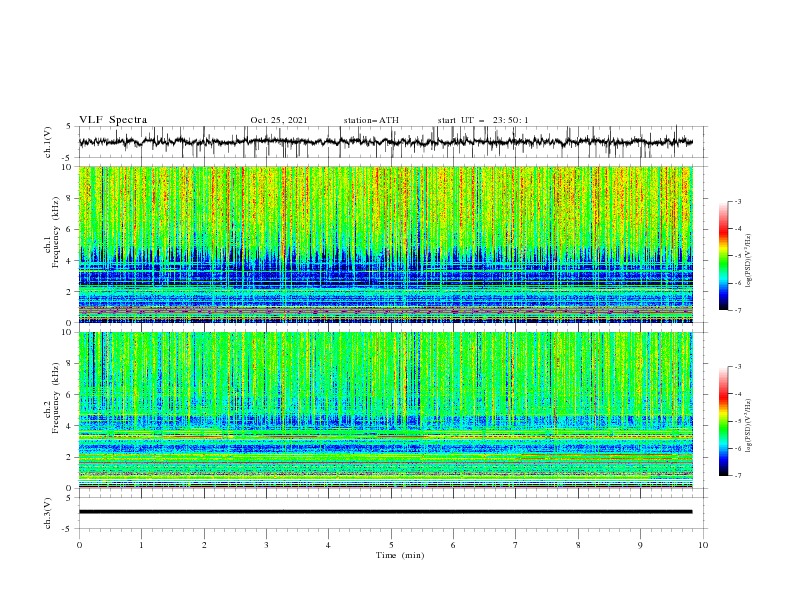Click the '5' tick of ch.1(V) axis

point(69,126)
